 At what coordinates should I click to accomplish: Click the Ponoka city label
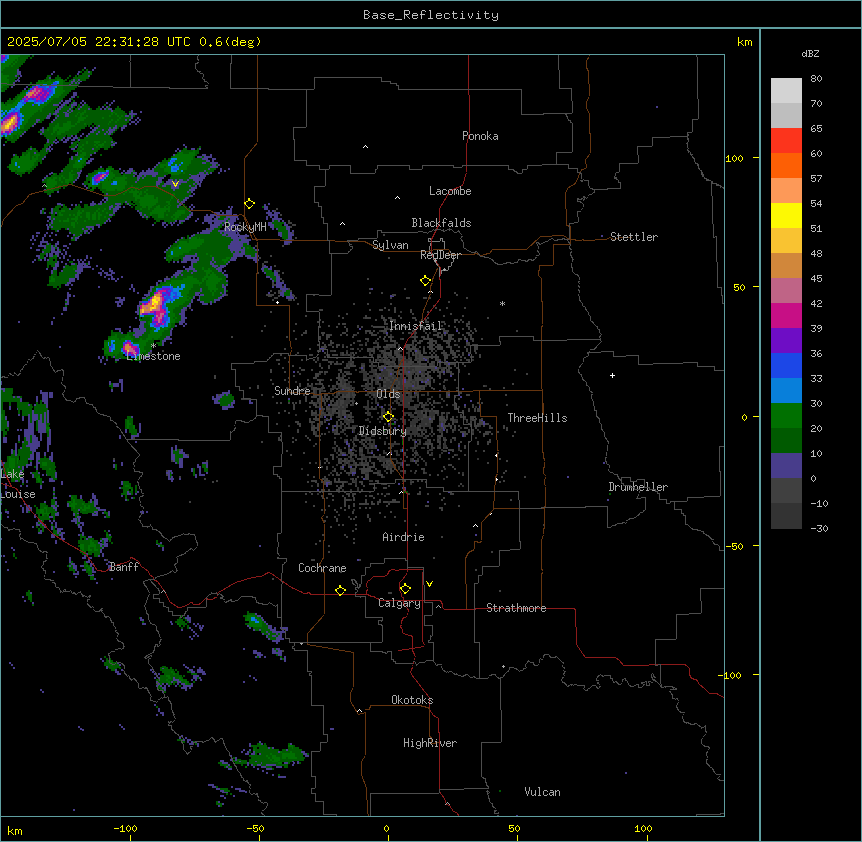tap(480, 136)
